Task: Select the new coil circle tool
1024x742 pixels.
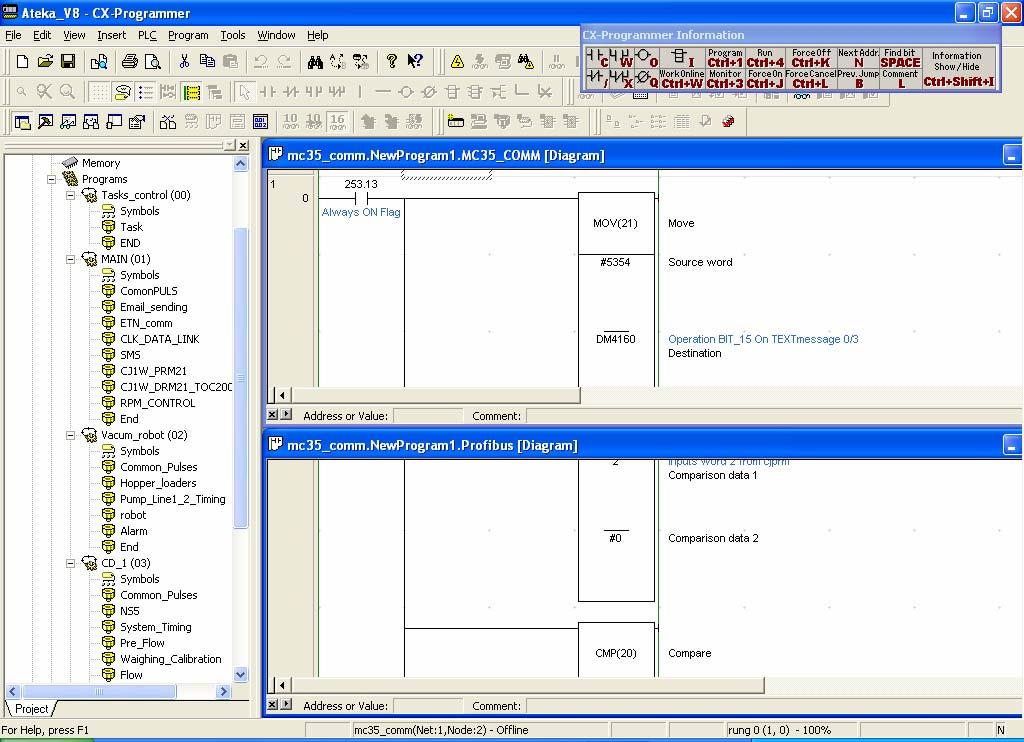Action: pos(406,91)
